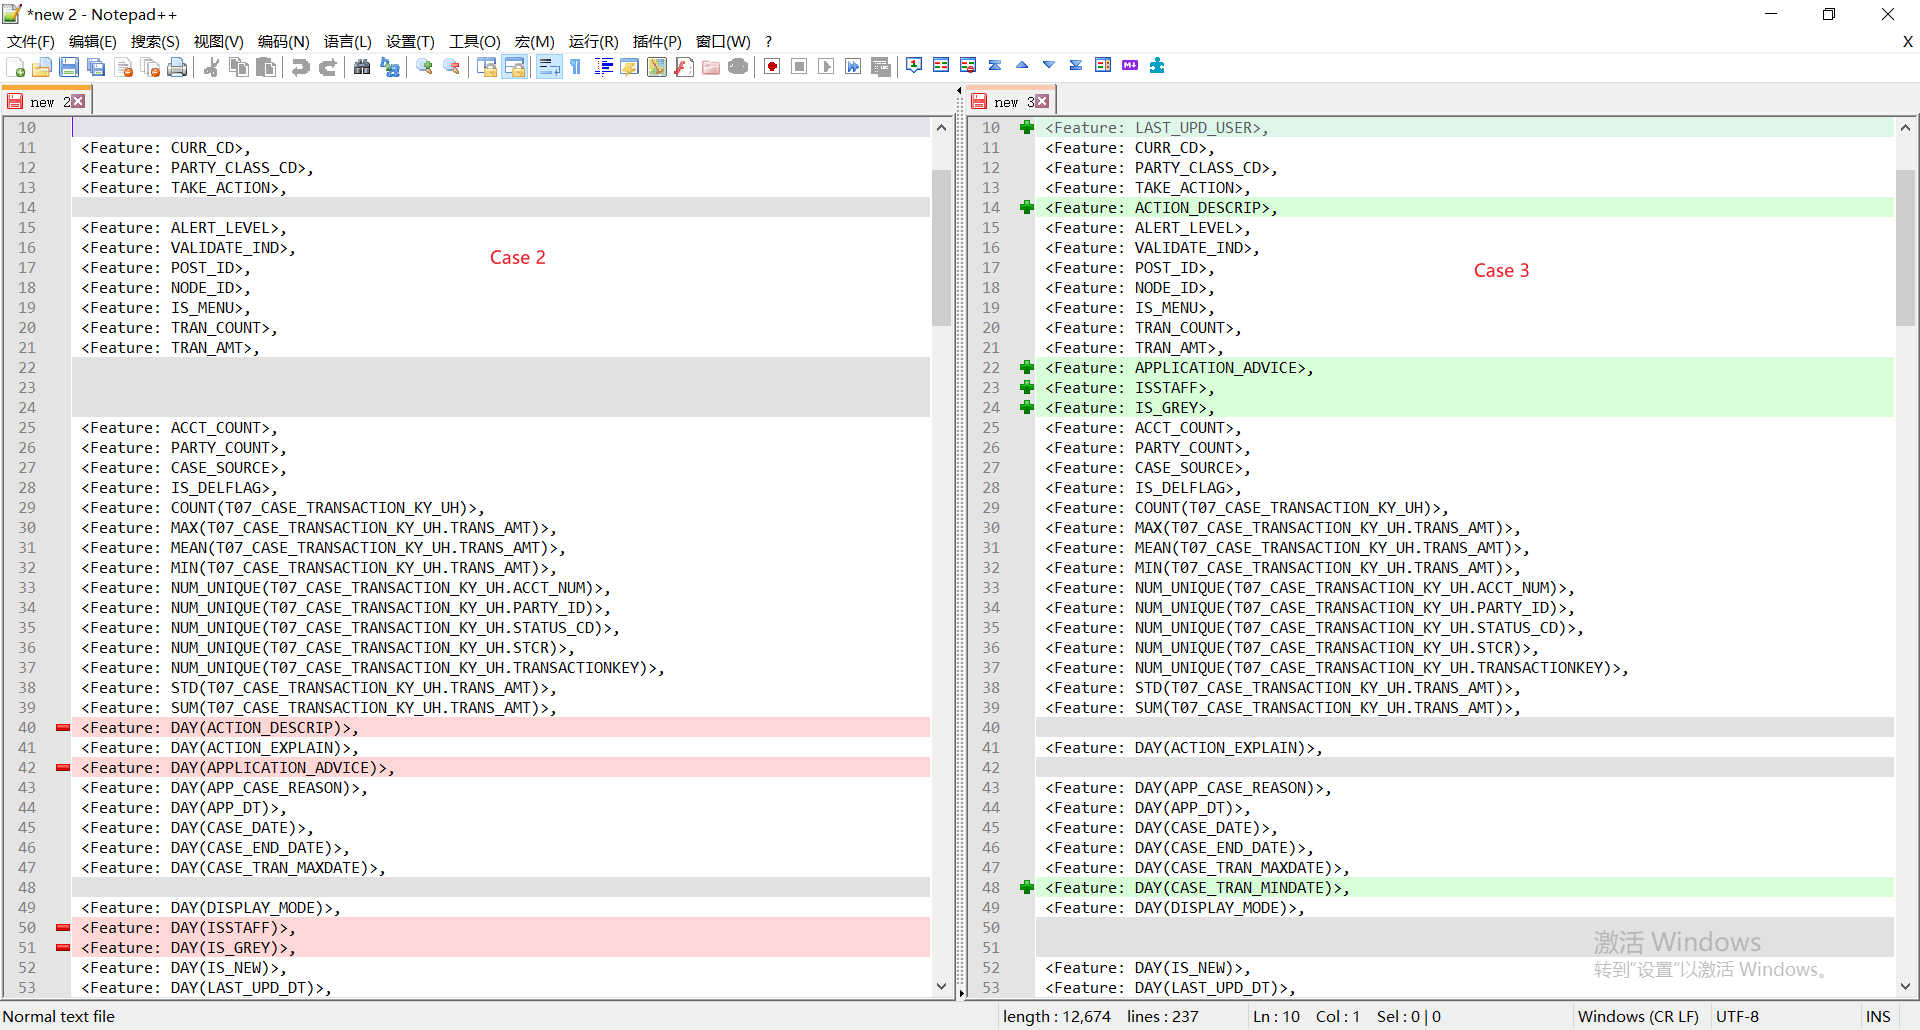The height and width of the screenshot is (1030, 1920).
Task: Click the Close All documents toolbar icon
Action: [x=151, y=67]
